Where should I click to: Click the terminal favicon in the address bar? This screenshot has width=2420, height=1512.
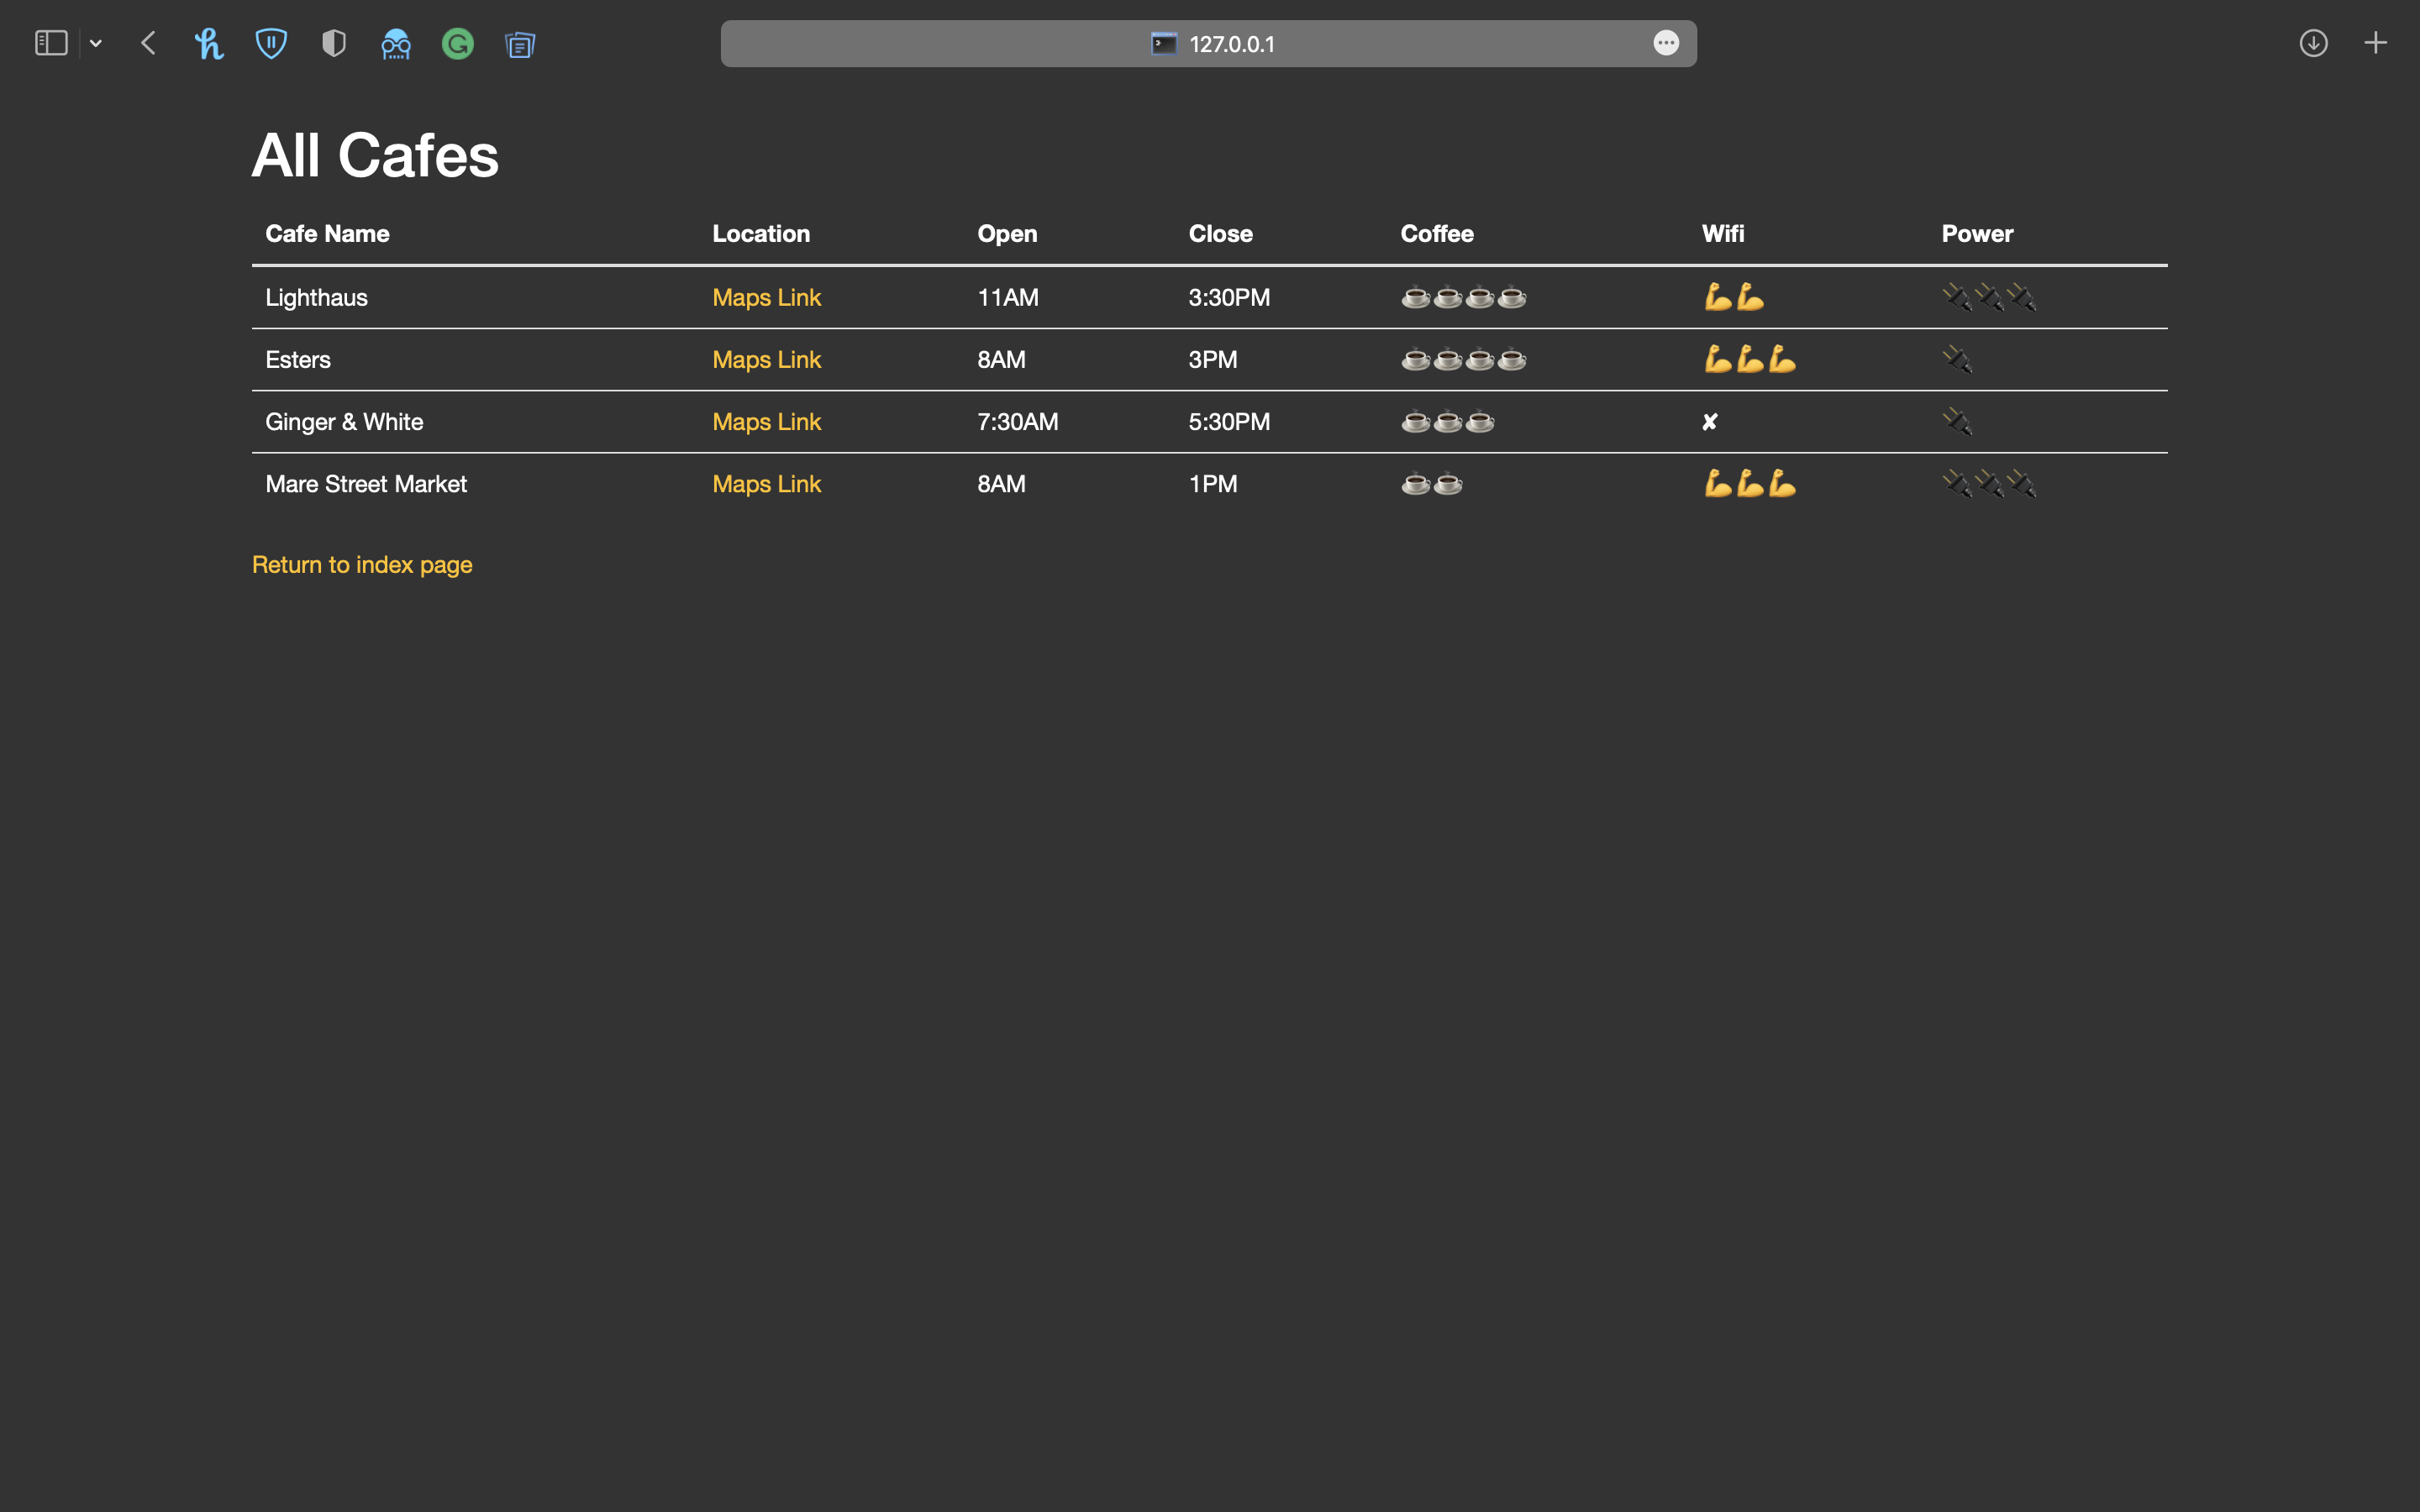(x=1164, y=43)
